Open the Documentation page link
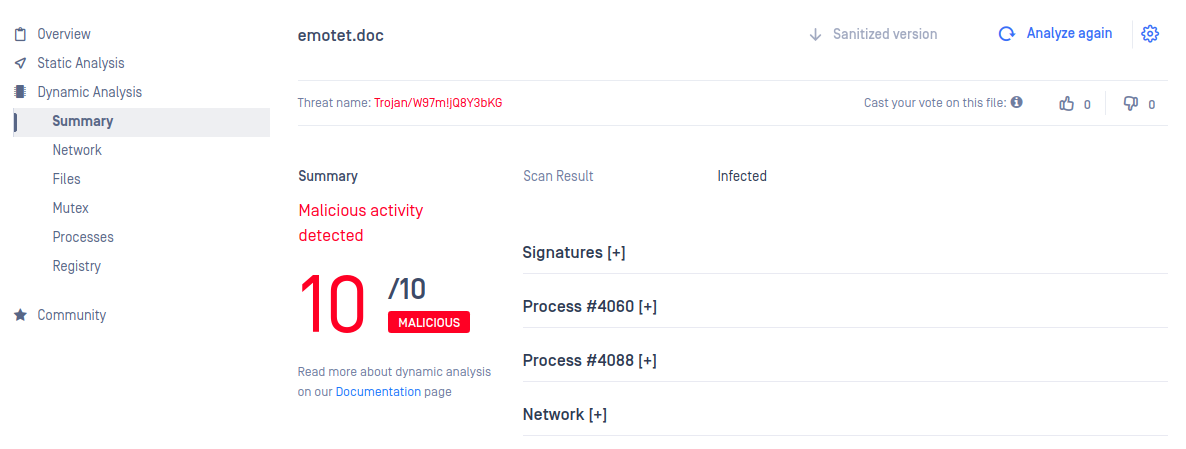Screen dimensions: 1186x449 click(x=378, y=392)
